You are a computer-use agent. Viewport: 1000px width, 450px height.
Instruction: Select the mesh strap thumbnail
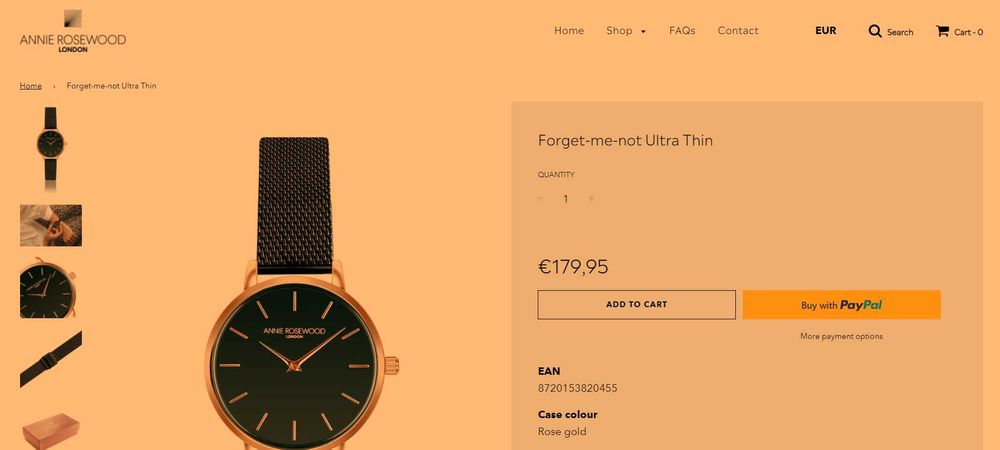(x=50, y=359)
